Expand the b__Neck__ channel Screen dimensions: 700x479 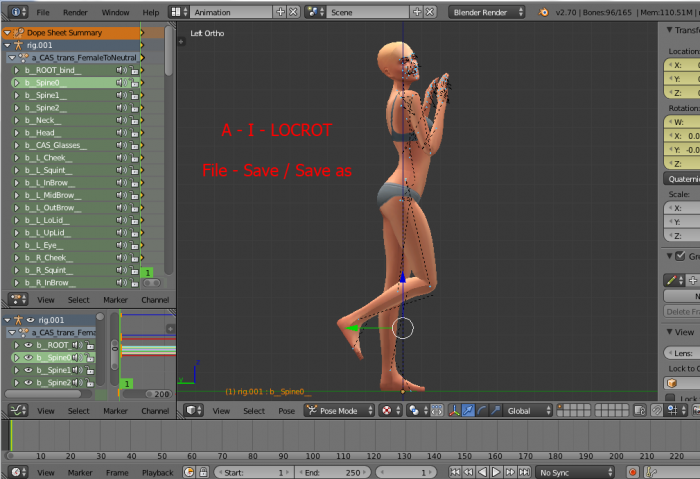(15, 120)
